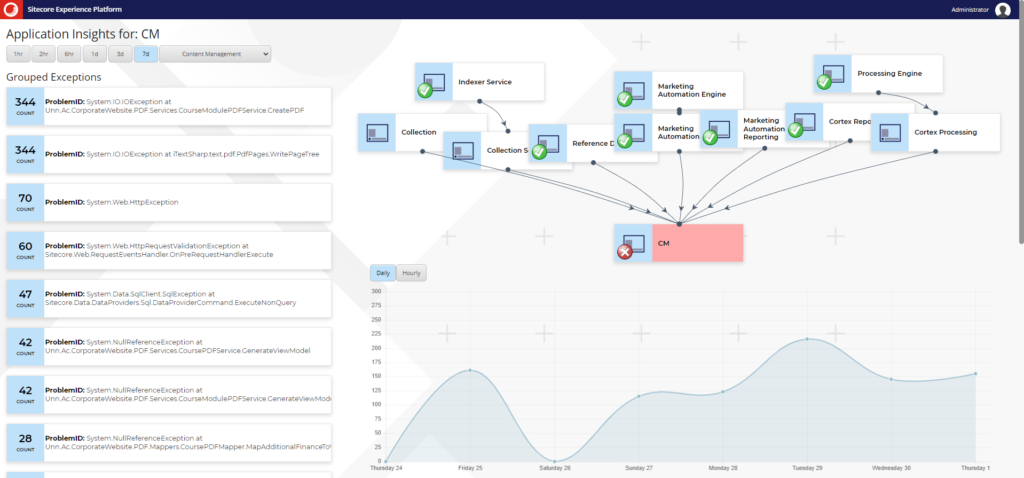Set time range to 6hr
Image resolution: width=1024 pixels, height=478 pixels.
[x=69, y=54]
